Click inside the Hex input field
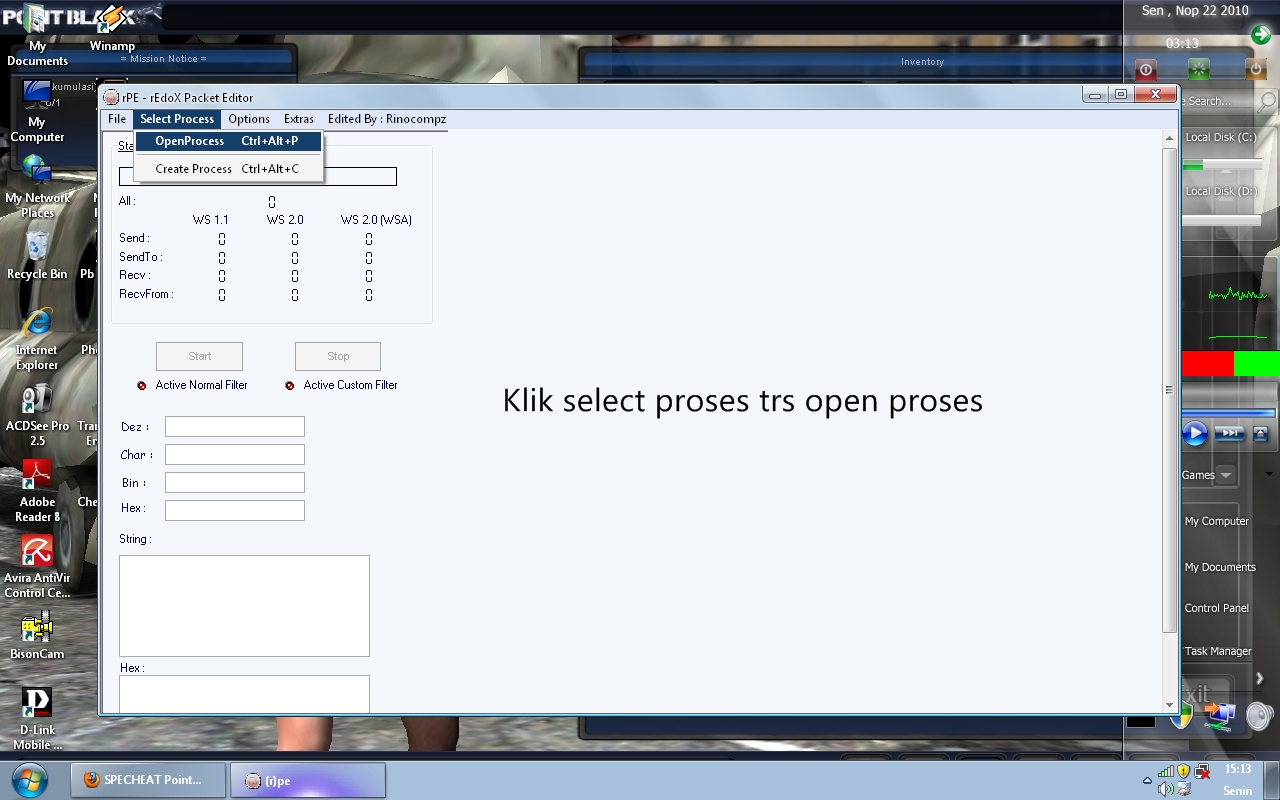The height and width of the screenshot is (800, 1280). tap(234, 509)
